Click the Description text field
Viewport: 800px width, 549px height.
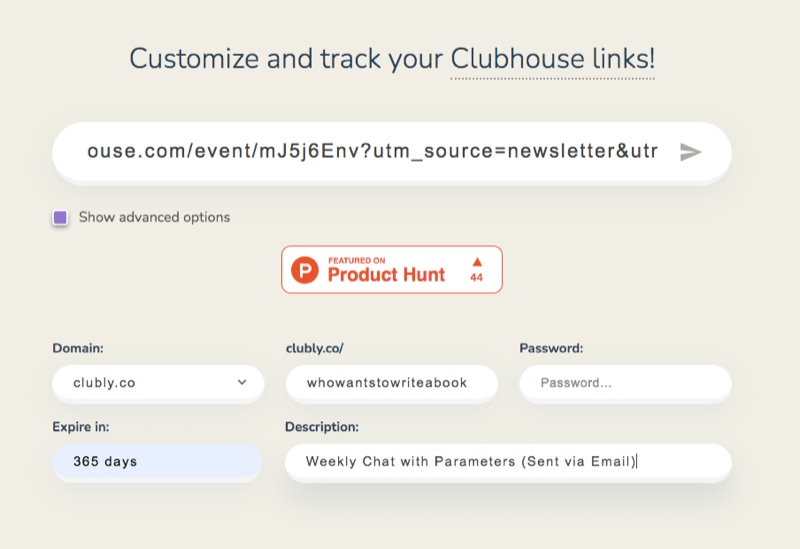(x=508, y=461)
